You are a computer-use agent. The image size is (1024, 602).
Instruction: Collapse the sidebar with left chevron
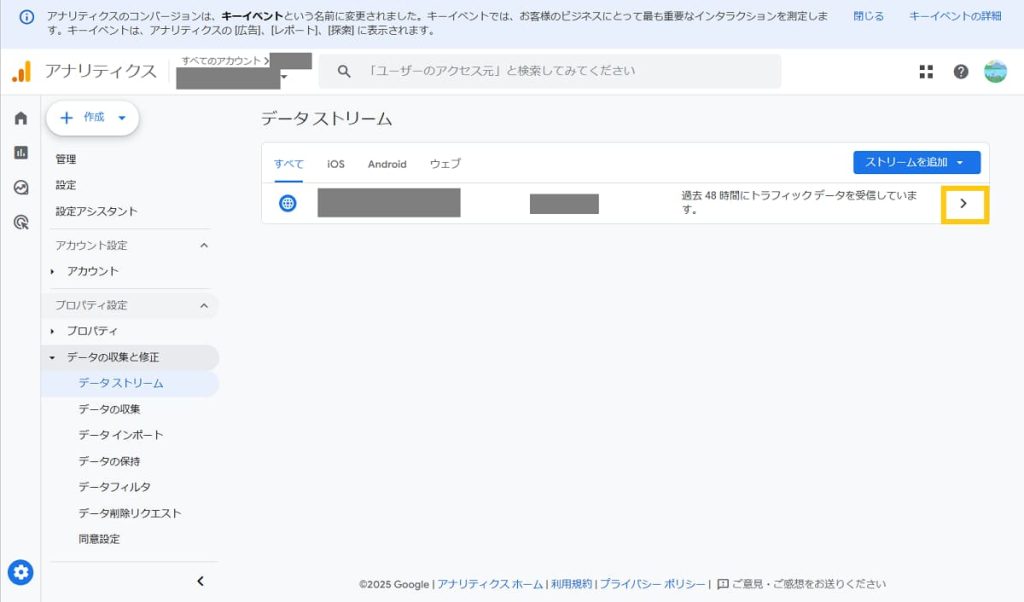pos(200,581)
